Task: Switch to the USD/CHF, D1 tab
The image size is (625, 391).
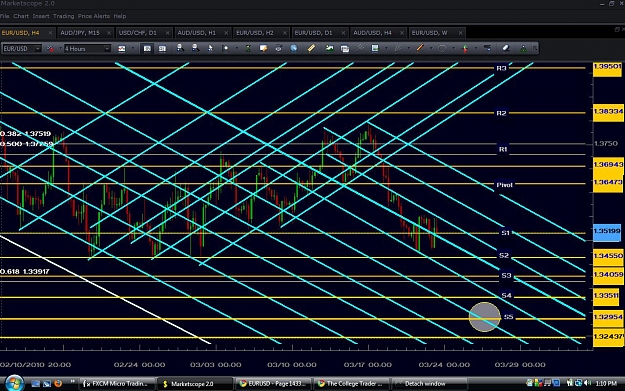Action: click(138, 33)
